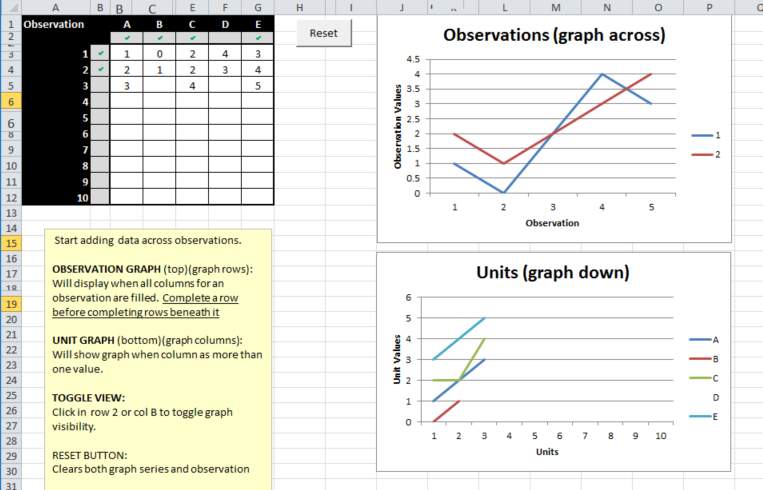Click the "Units (graph down)" chart title
The height and width of the screenshot is (490, 763).
coord(553,272)
